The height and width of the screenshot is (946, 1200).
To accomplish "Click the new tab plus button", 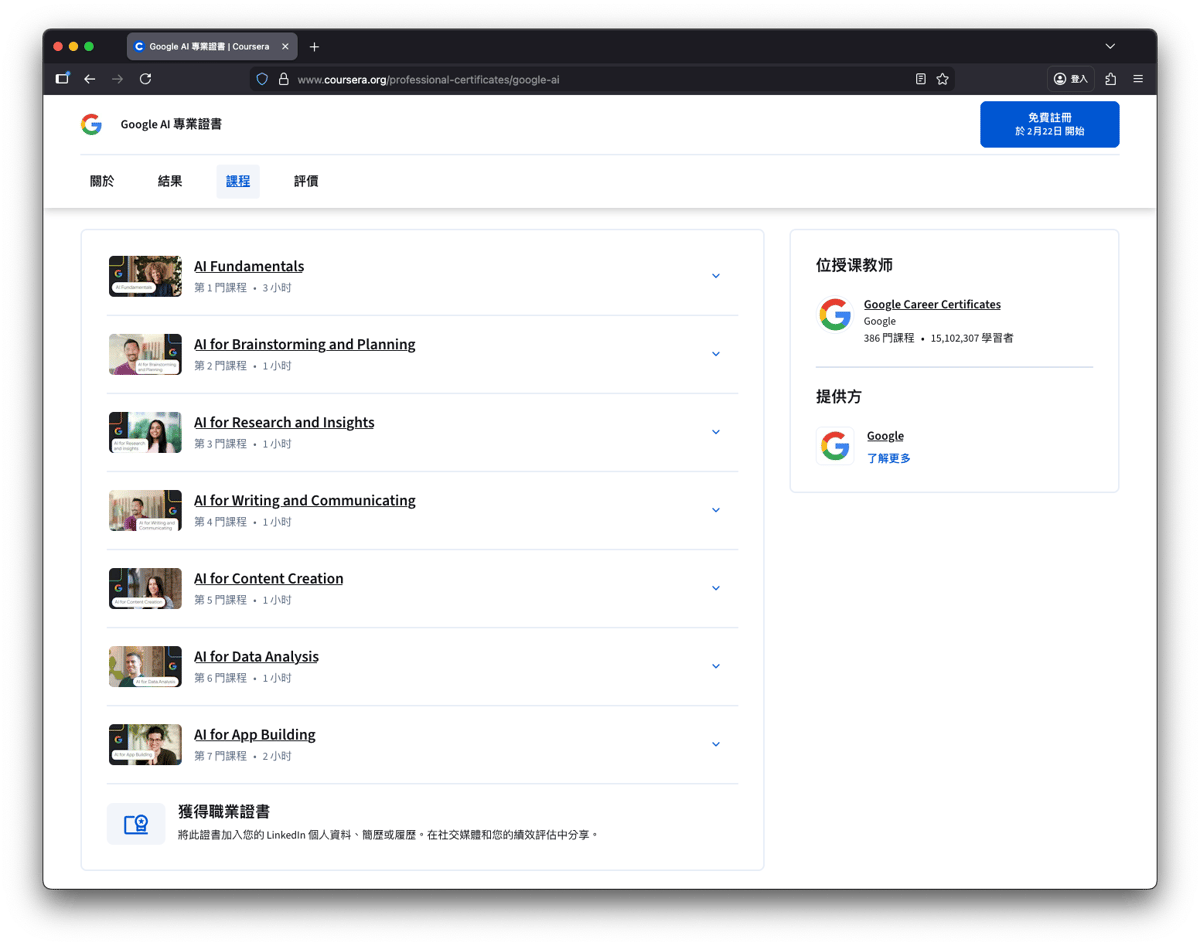I will (314, 47).
